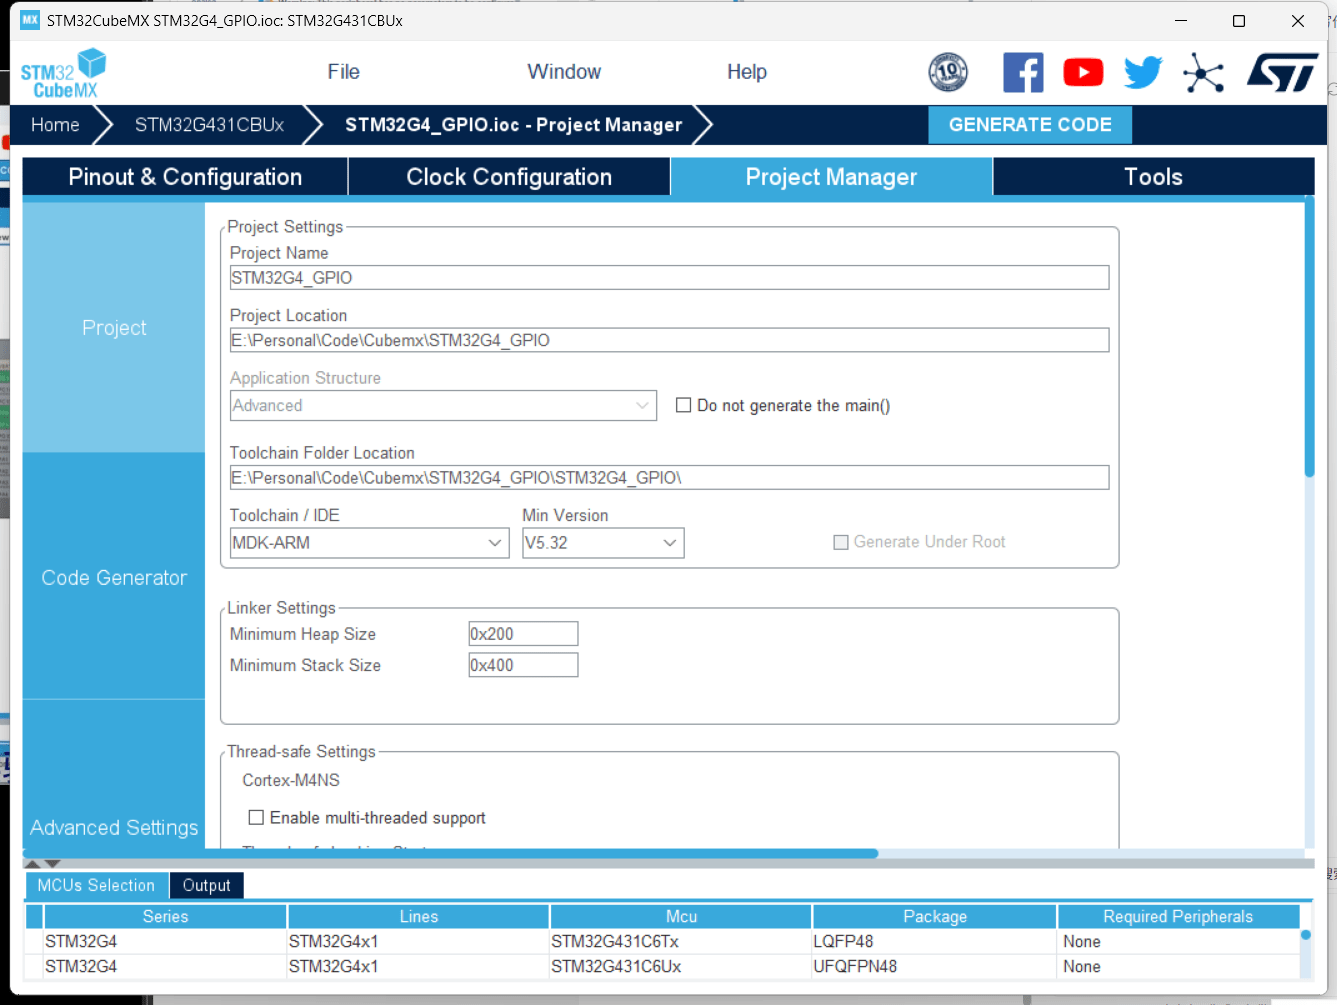Click the STM32CubeMX logo
Screen dimensions: 1337x1005
[63, 74]
